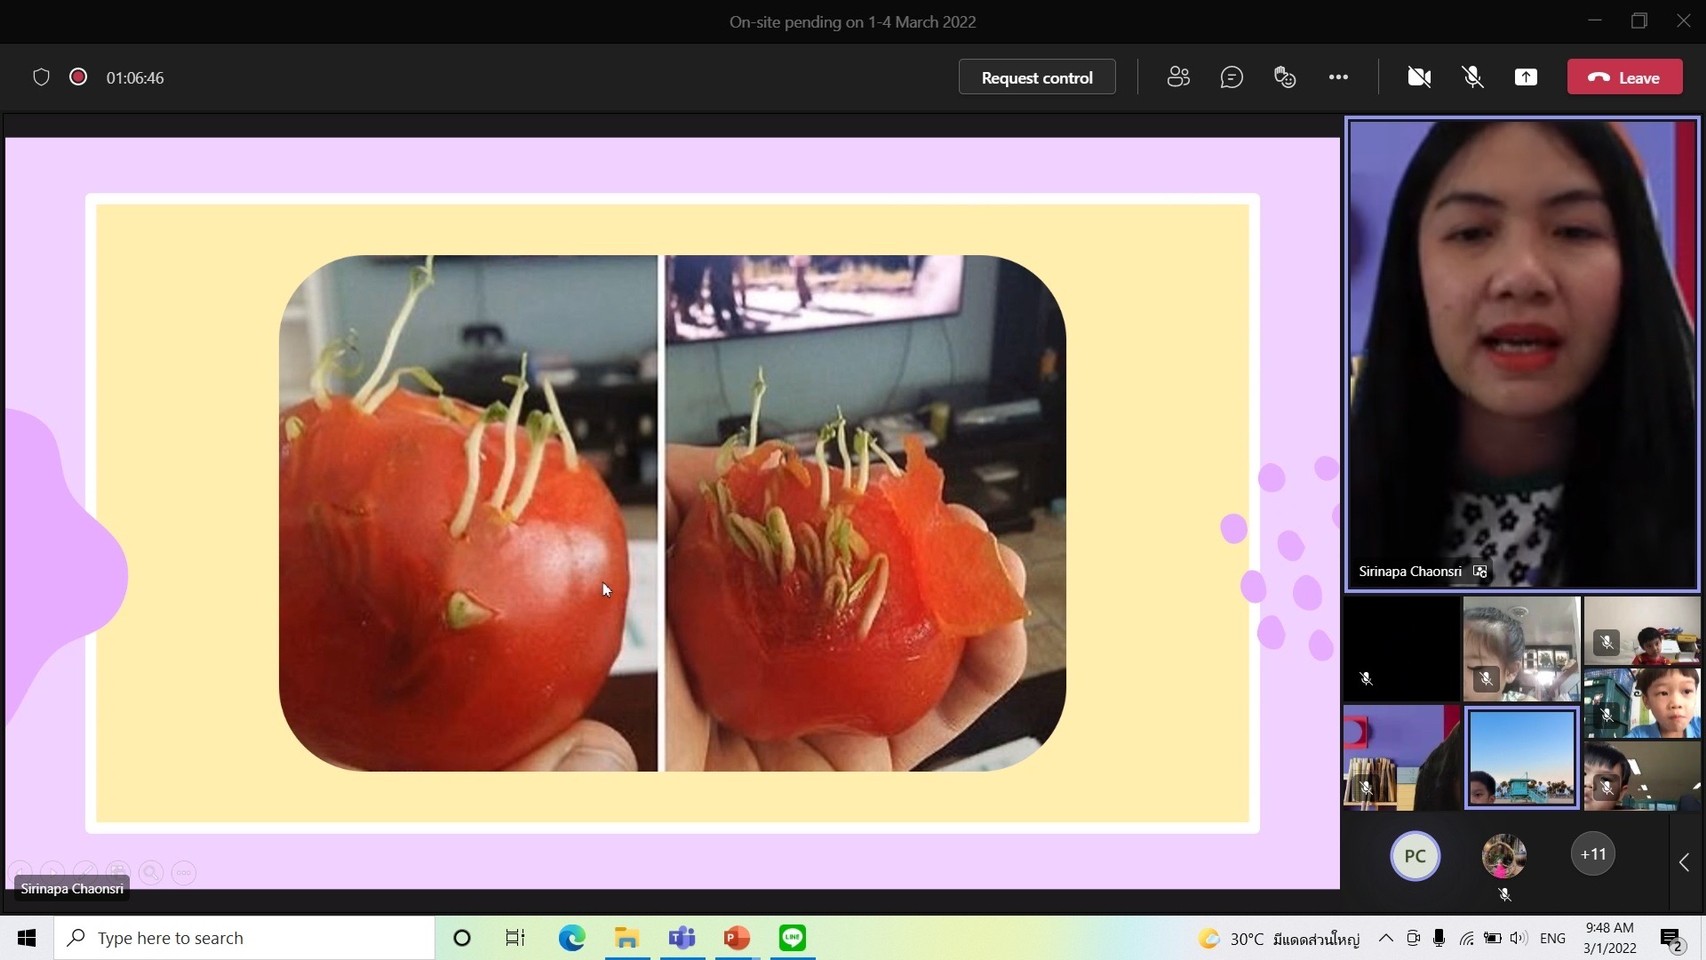Open Microsoft Teams in the taskbar
Screen dimensions: 1706x960
[x=682, y=938]
